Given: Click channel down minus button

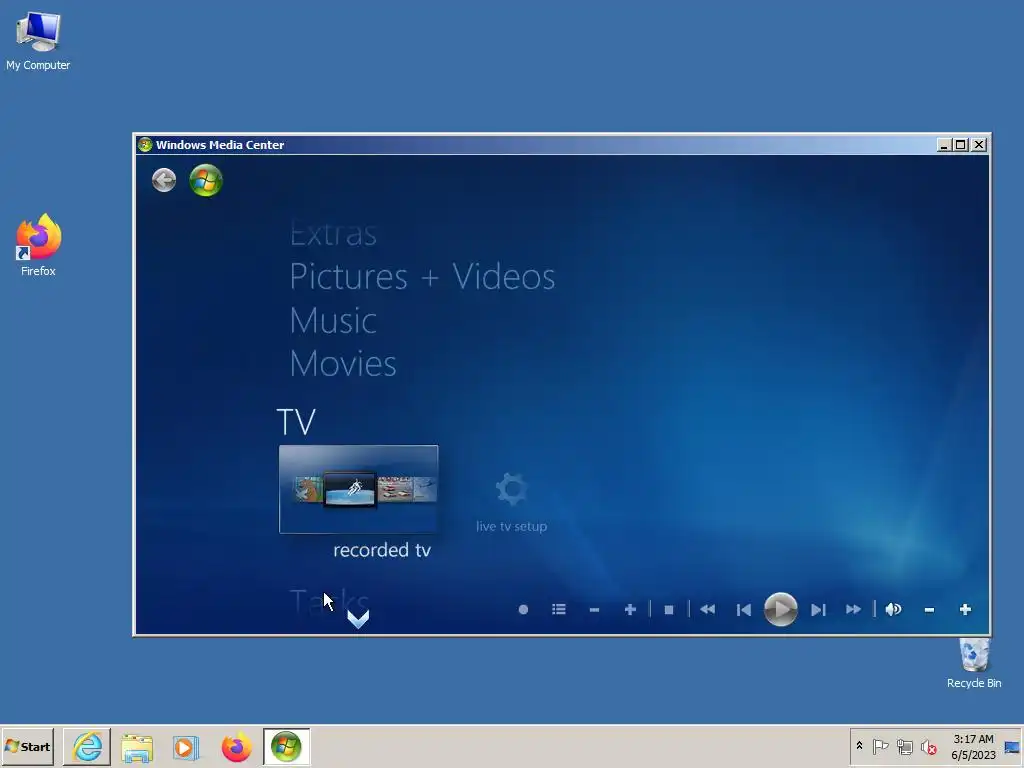Looking at the screenshot, I should 594,610.
